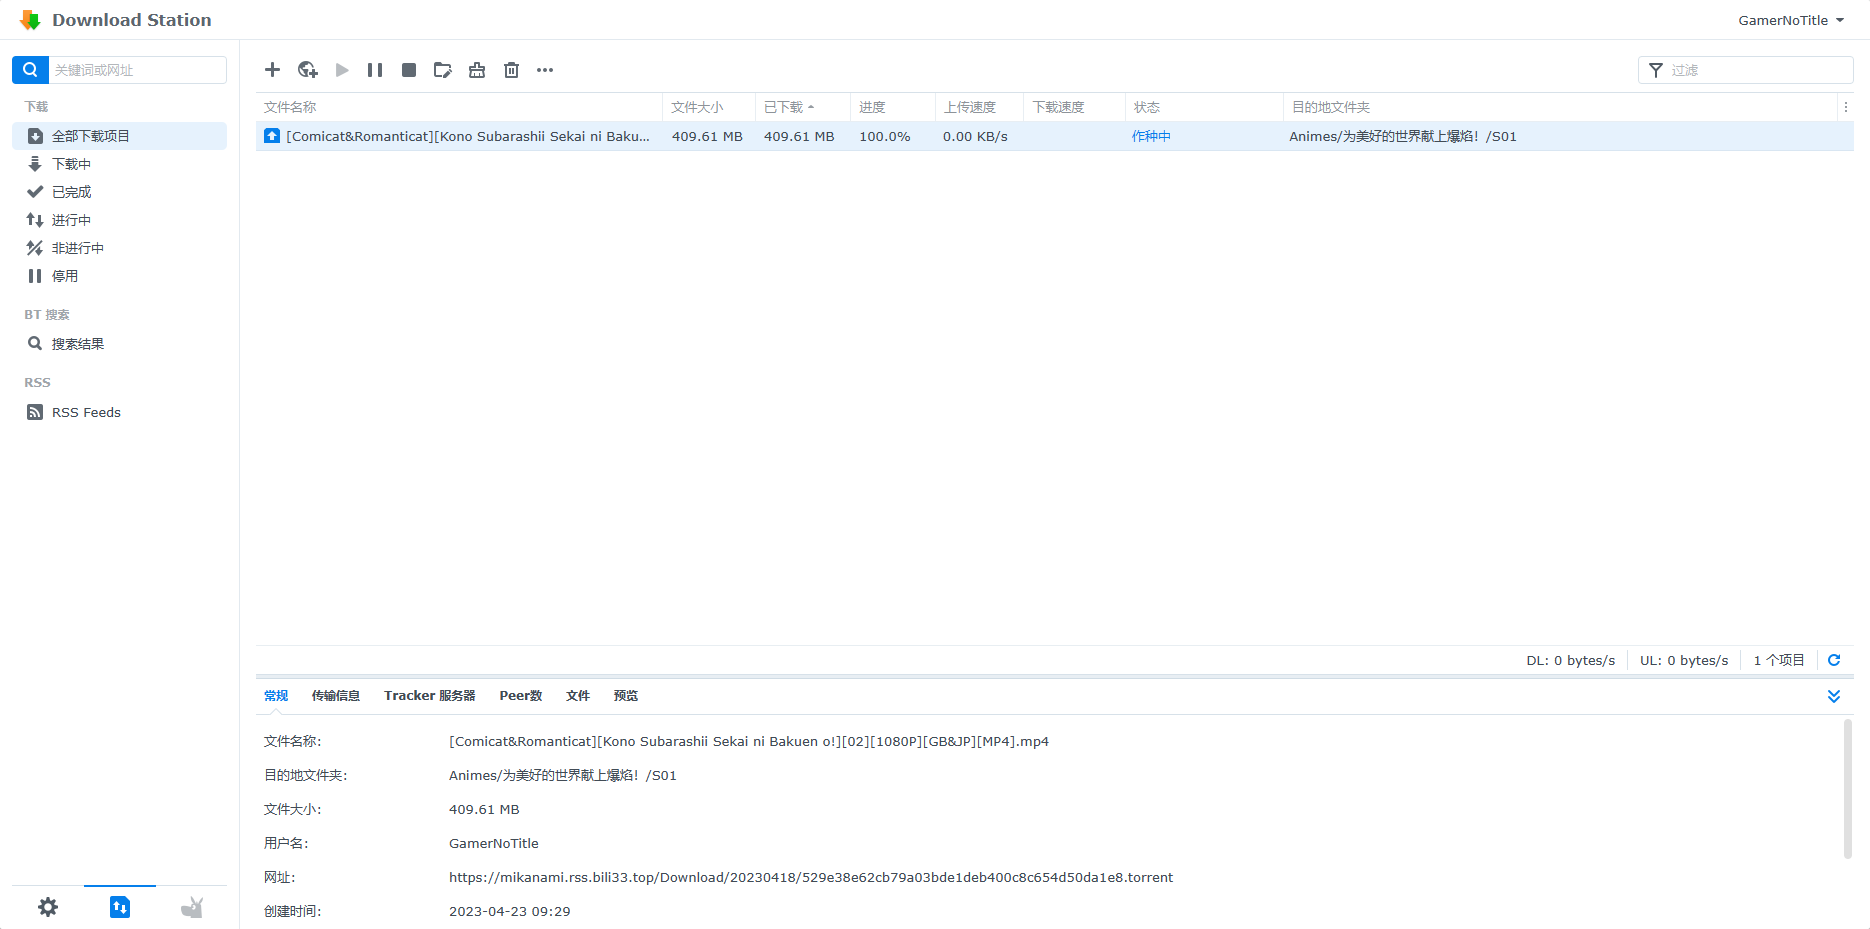The width and height of the screenshot is (1870, 929).
Task: Click the 过滤 filter input field
Action: coord(1755,70)
